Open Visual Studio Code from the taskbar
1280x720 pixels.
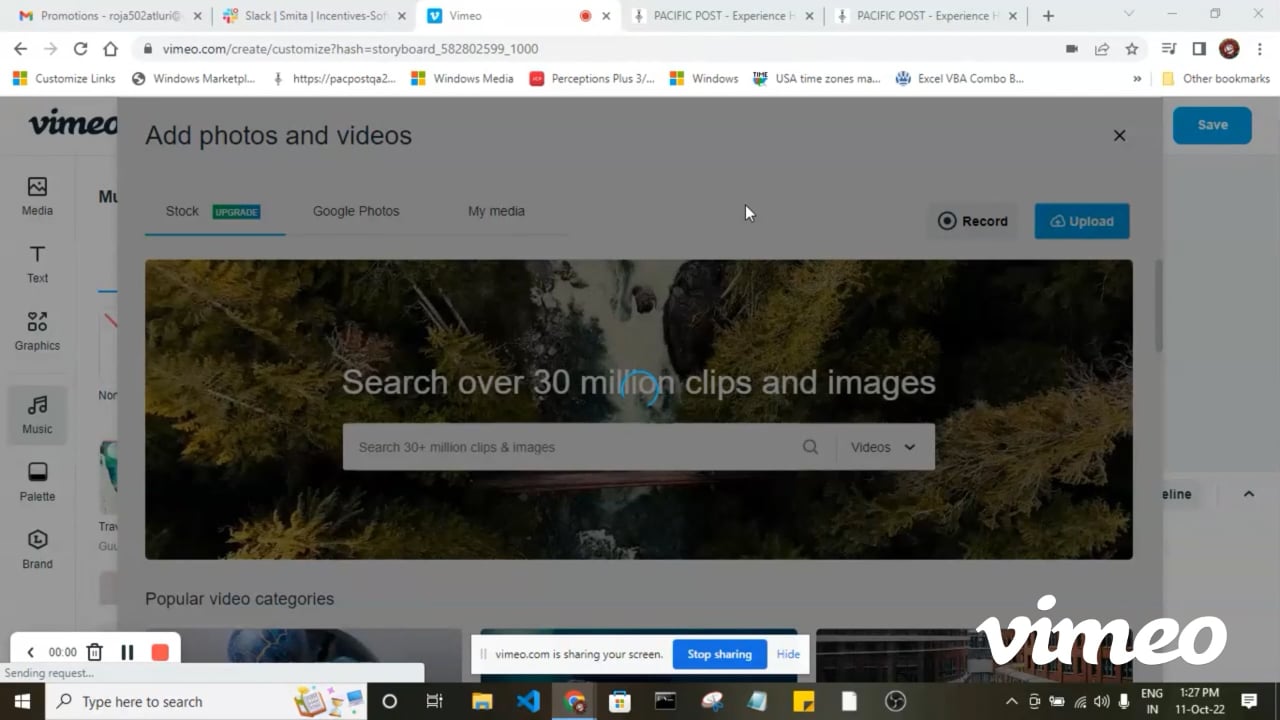point(528,701)
